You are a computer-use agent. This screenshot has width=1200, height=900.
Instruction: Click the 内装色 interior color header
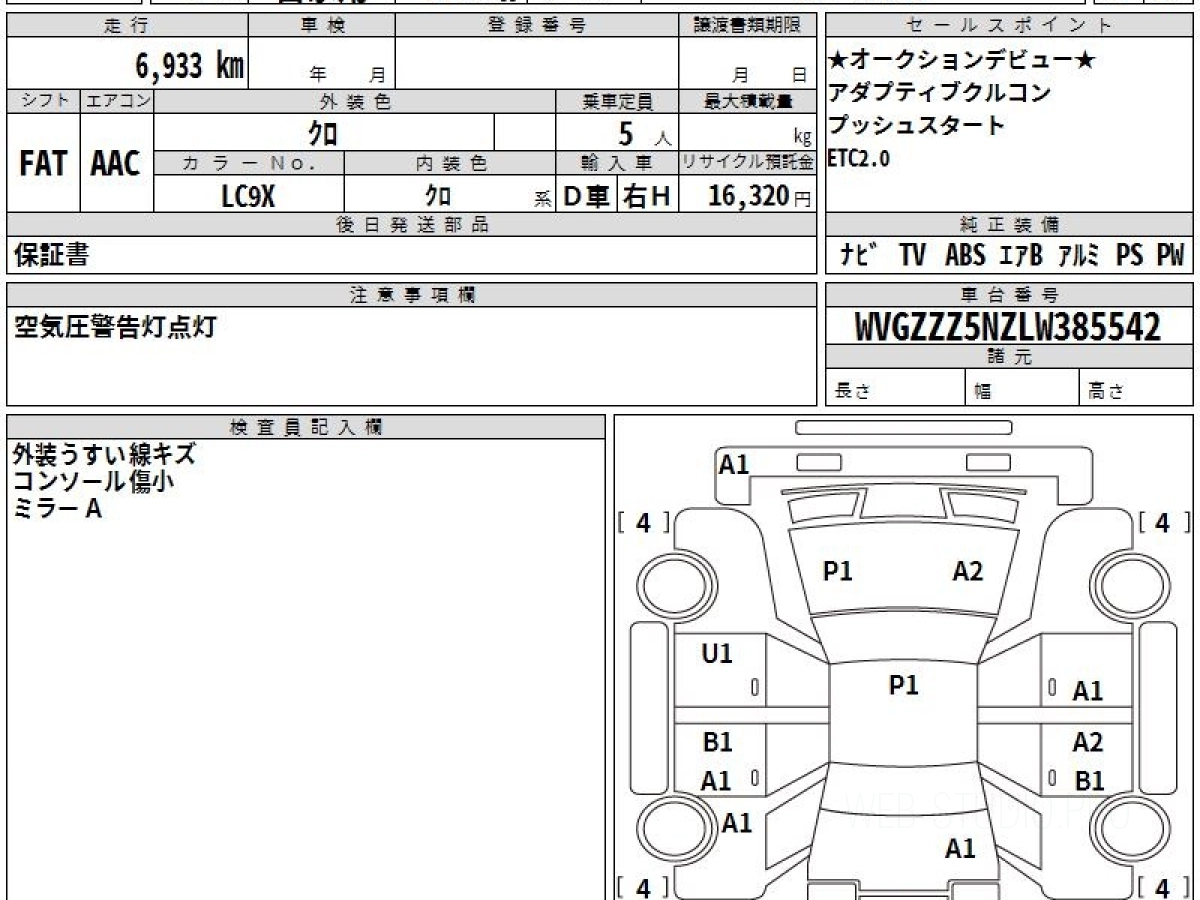[450, 164]
